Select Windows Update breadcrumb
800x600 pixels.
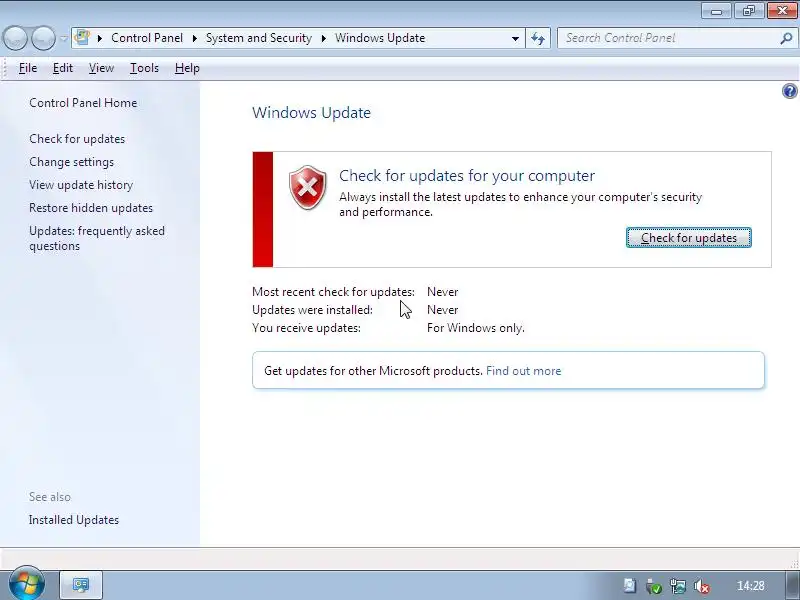(x=380, y=38)
